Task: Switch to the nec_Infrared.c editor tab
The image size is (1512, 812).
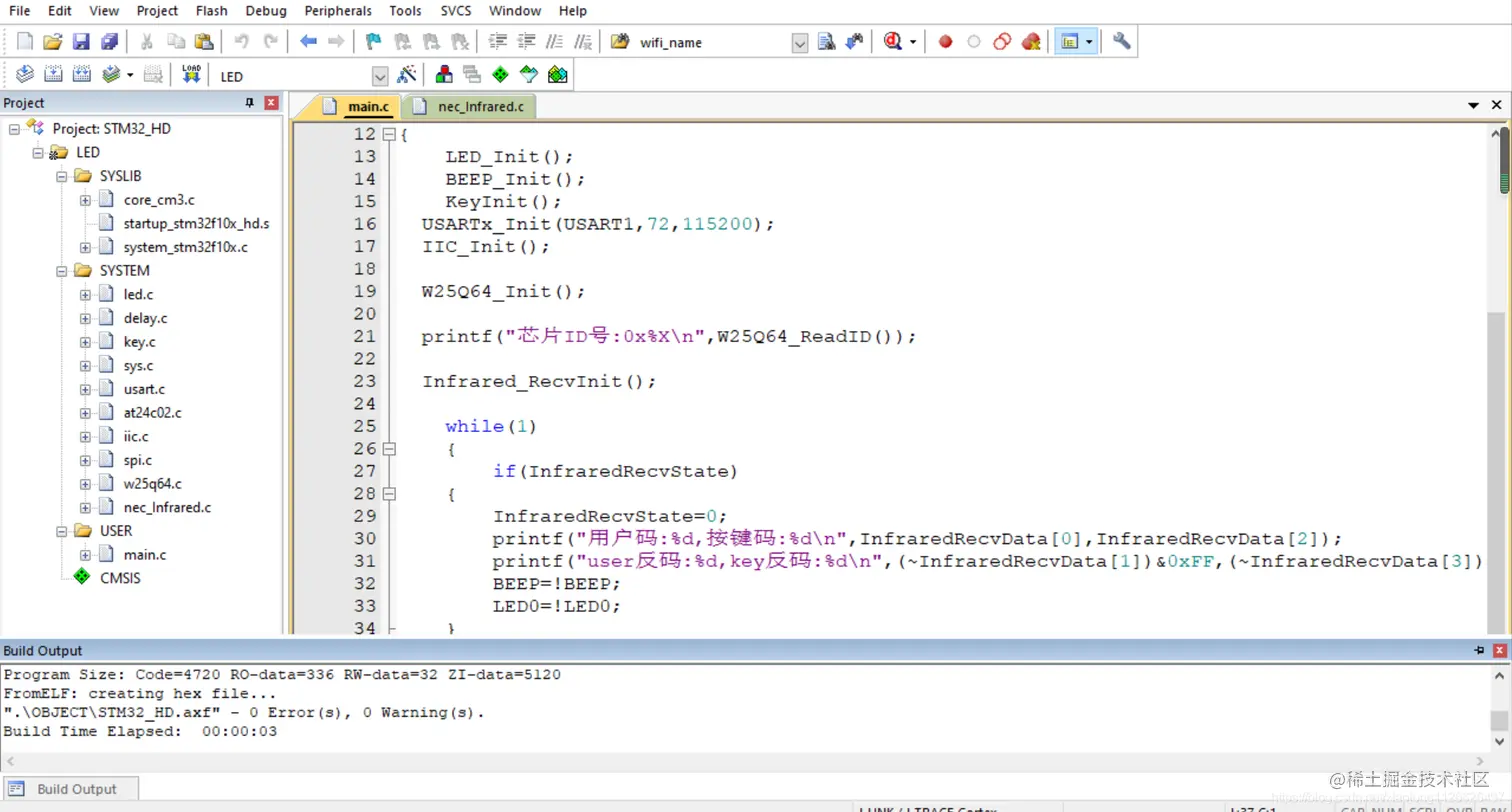Action: coord(471,106)
